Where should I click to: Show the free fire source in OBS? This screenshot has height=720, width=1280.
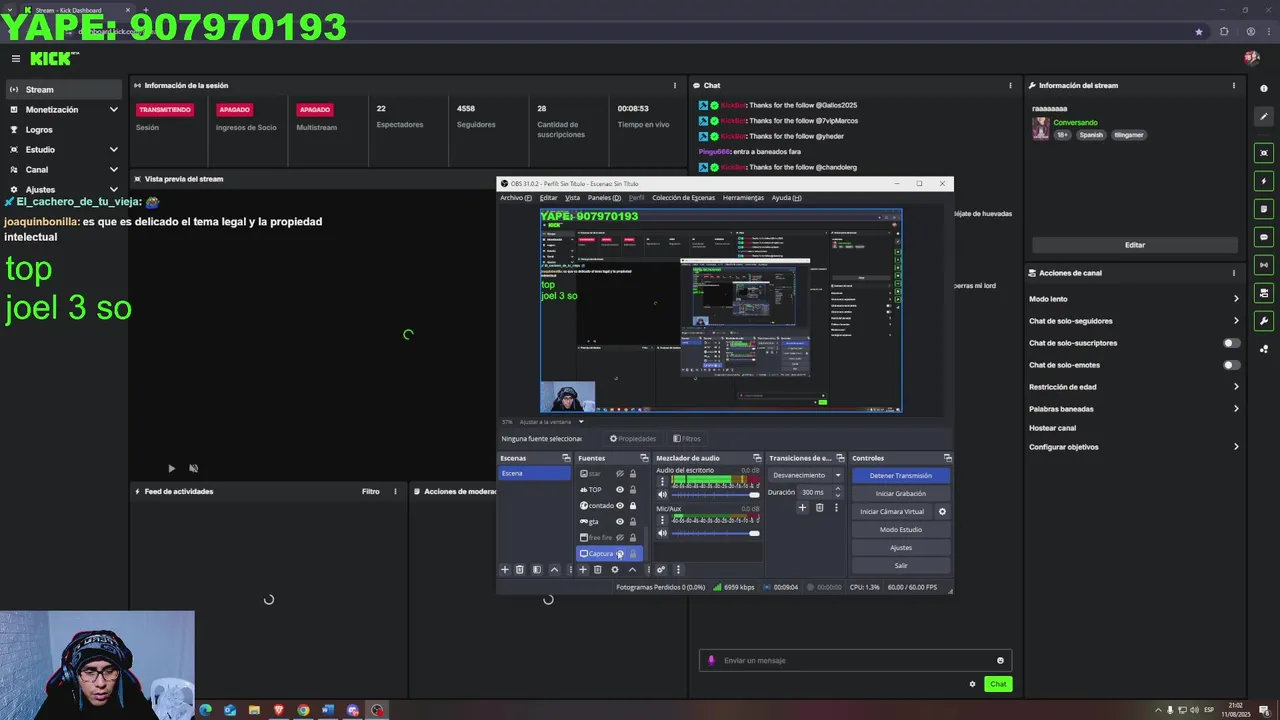[619, 538]
